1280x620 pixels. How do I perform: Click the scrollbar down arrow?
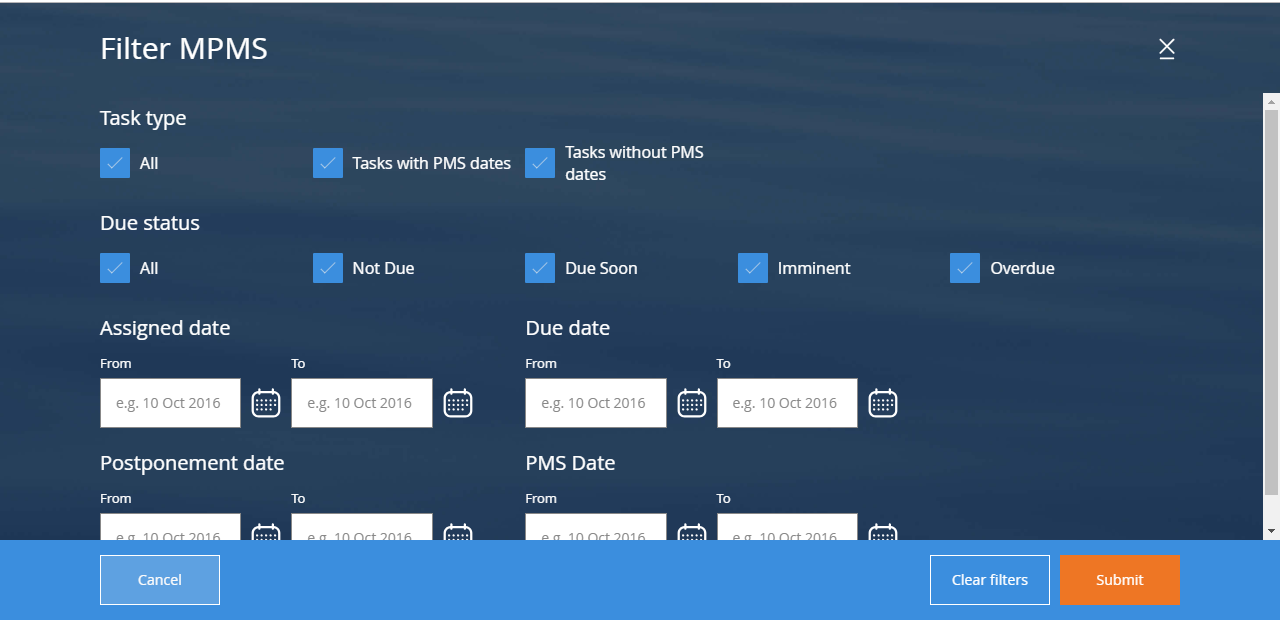1271,531
